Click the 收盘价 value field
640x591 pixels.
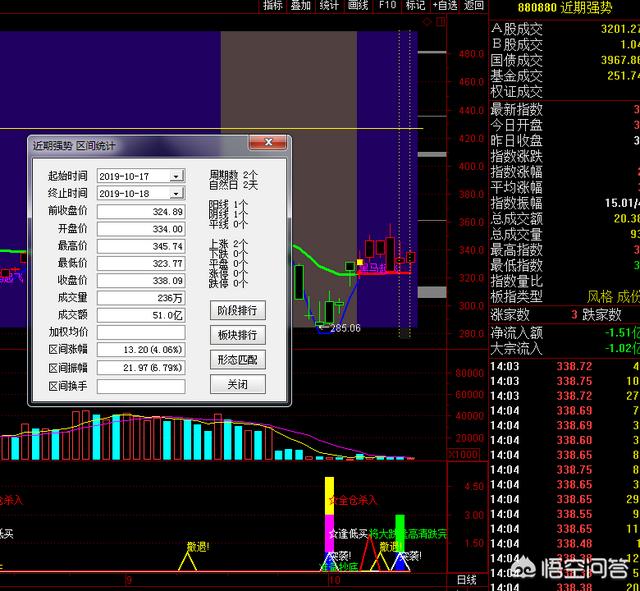(x=141, y=281)
